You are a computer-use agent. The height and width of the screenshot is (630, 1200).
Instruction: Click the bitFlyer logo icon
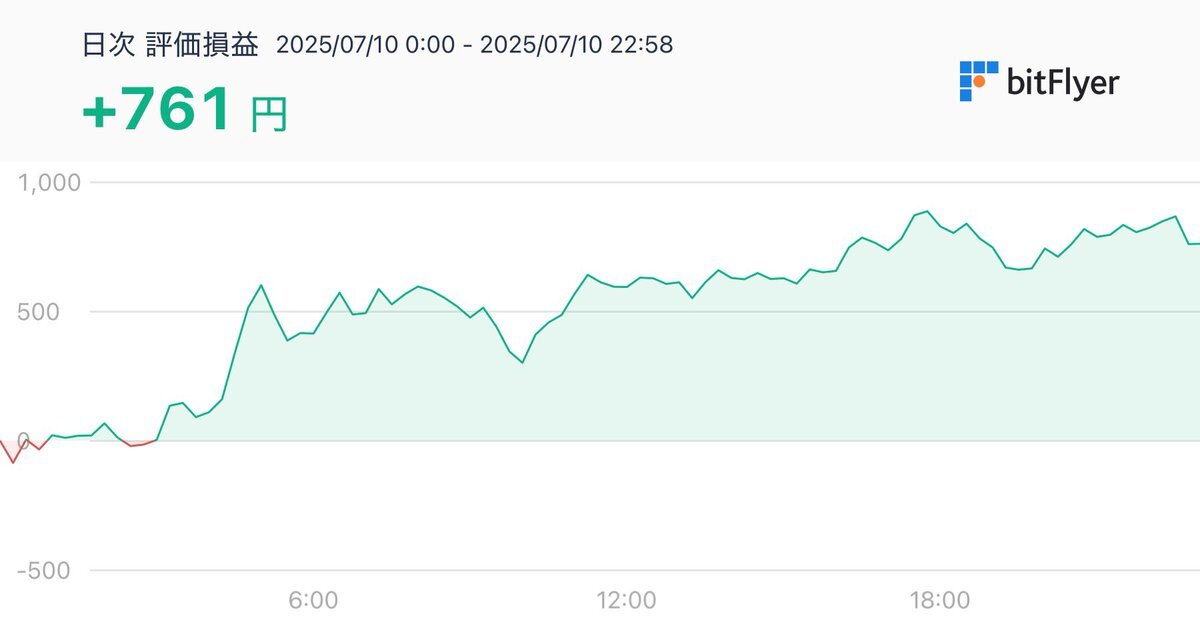tap(979, 81)
